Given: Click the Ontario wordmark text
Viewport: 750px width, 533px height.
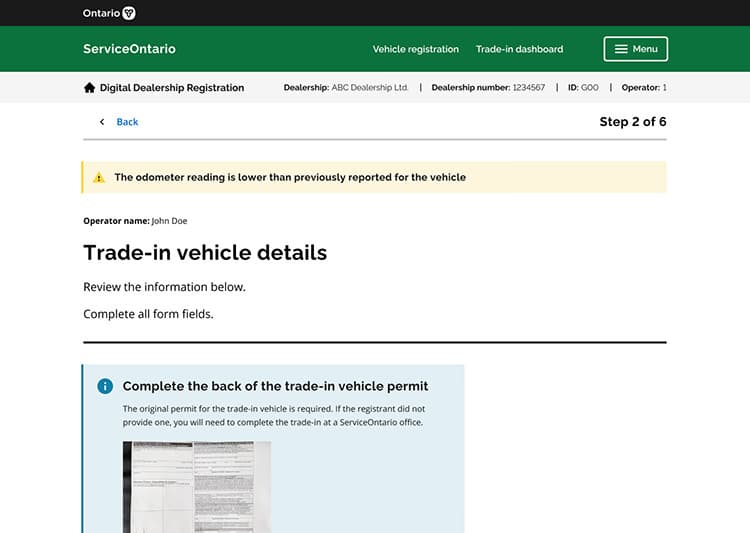Looking at the screenshot, I should coord(101,13).
